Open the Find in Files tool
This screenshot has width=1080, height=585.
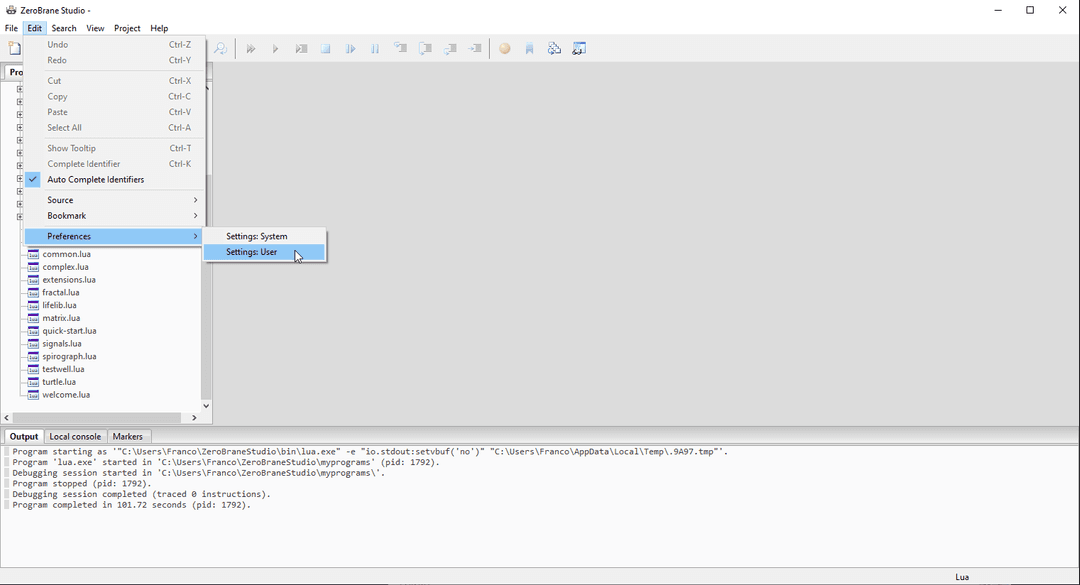pyautogui.click(x=219, y=48)
